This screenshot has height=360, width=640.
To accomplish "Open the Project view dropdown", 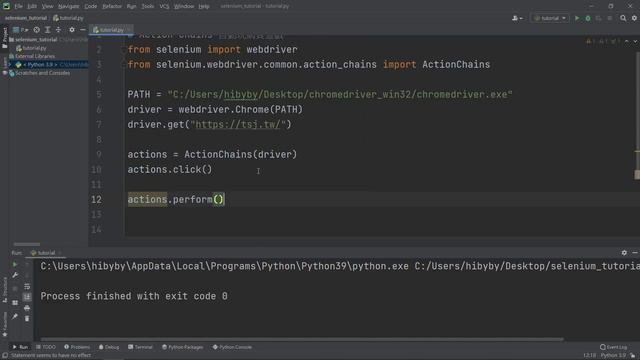I will coord(20,30).
